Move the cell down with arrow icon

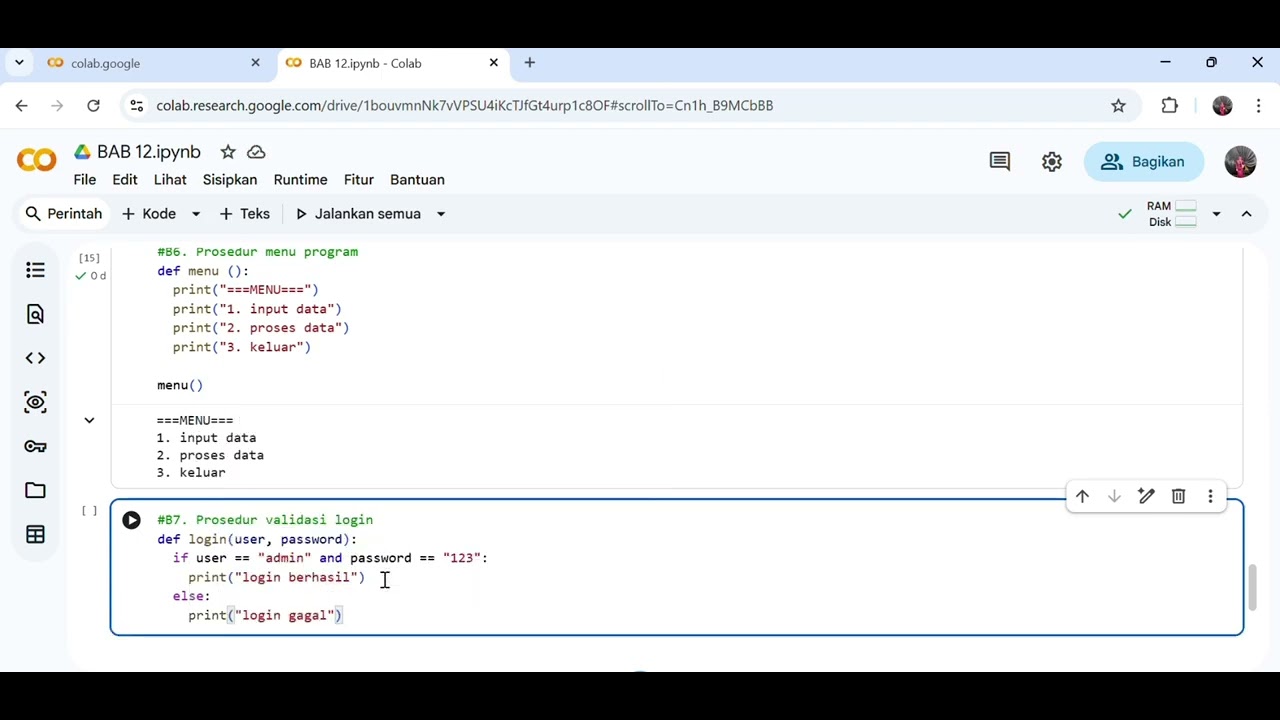(1114, 496)
